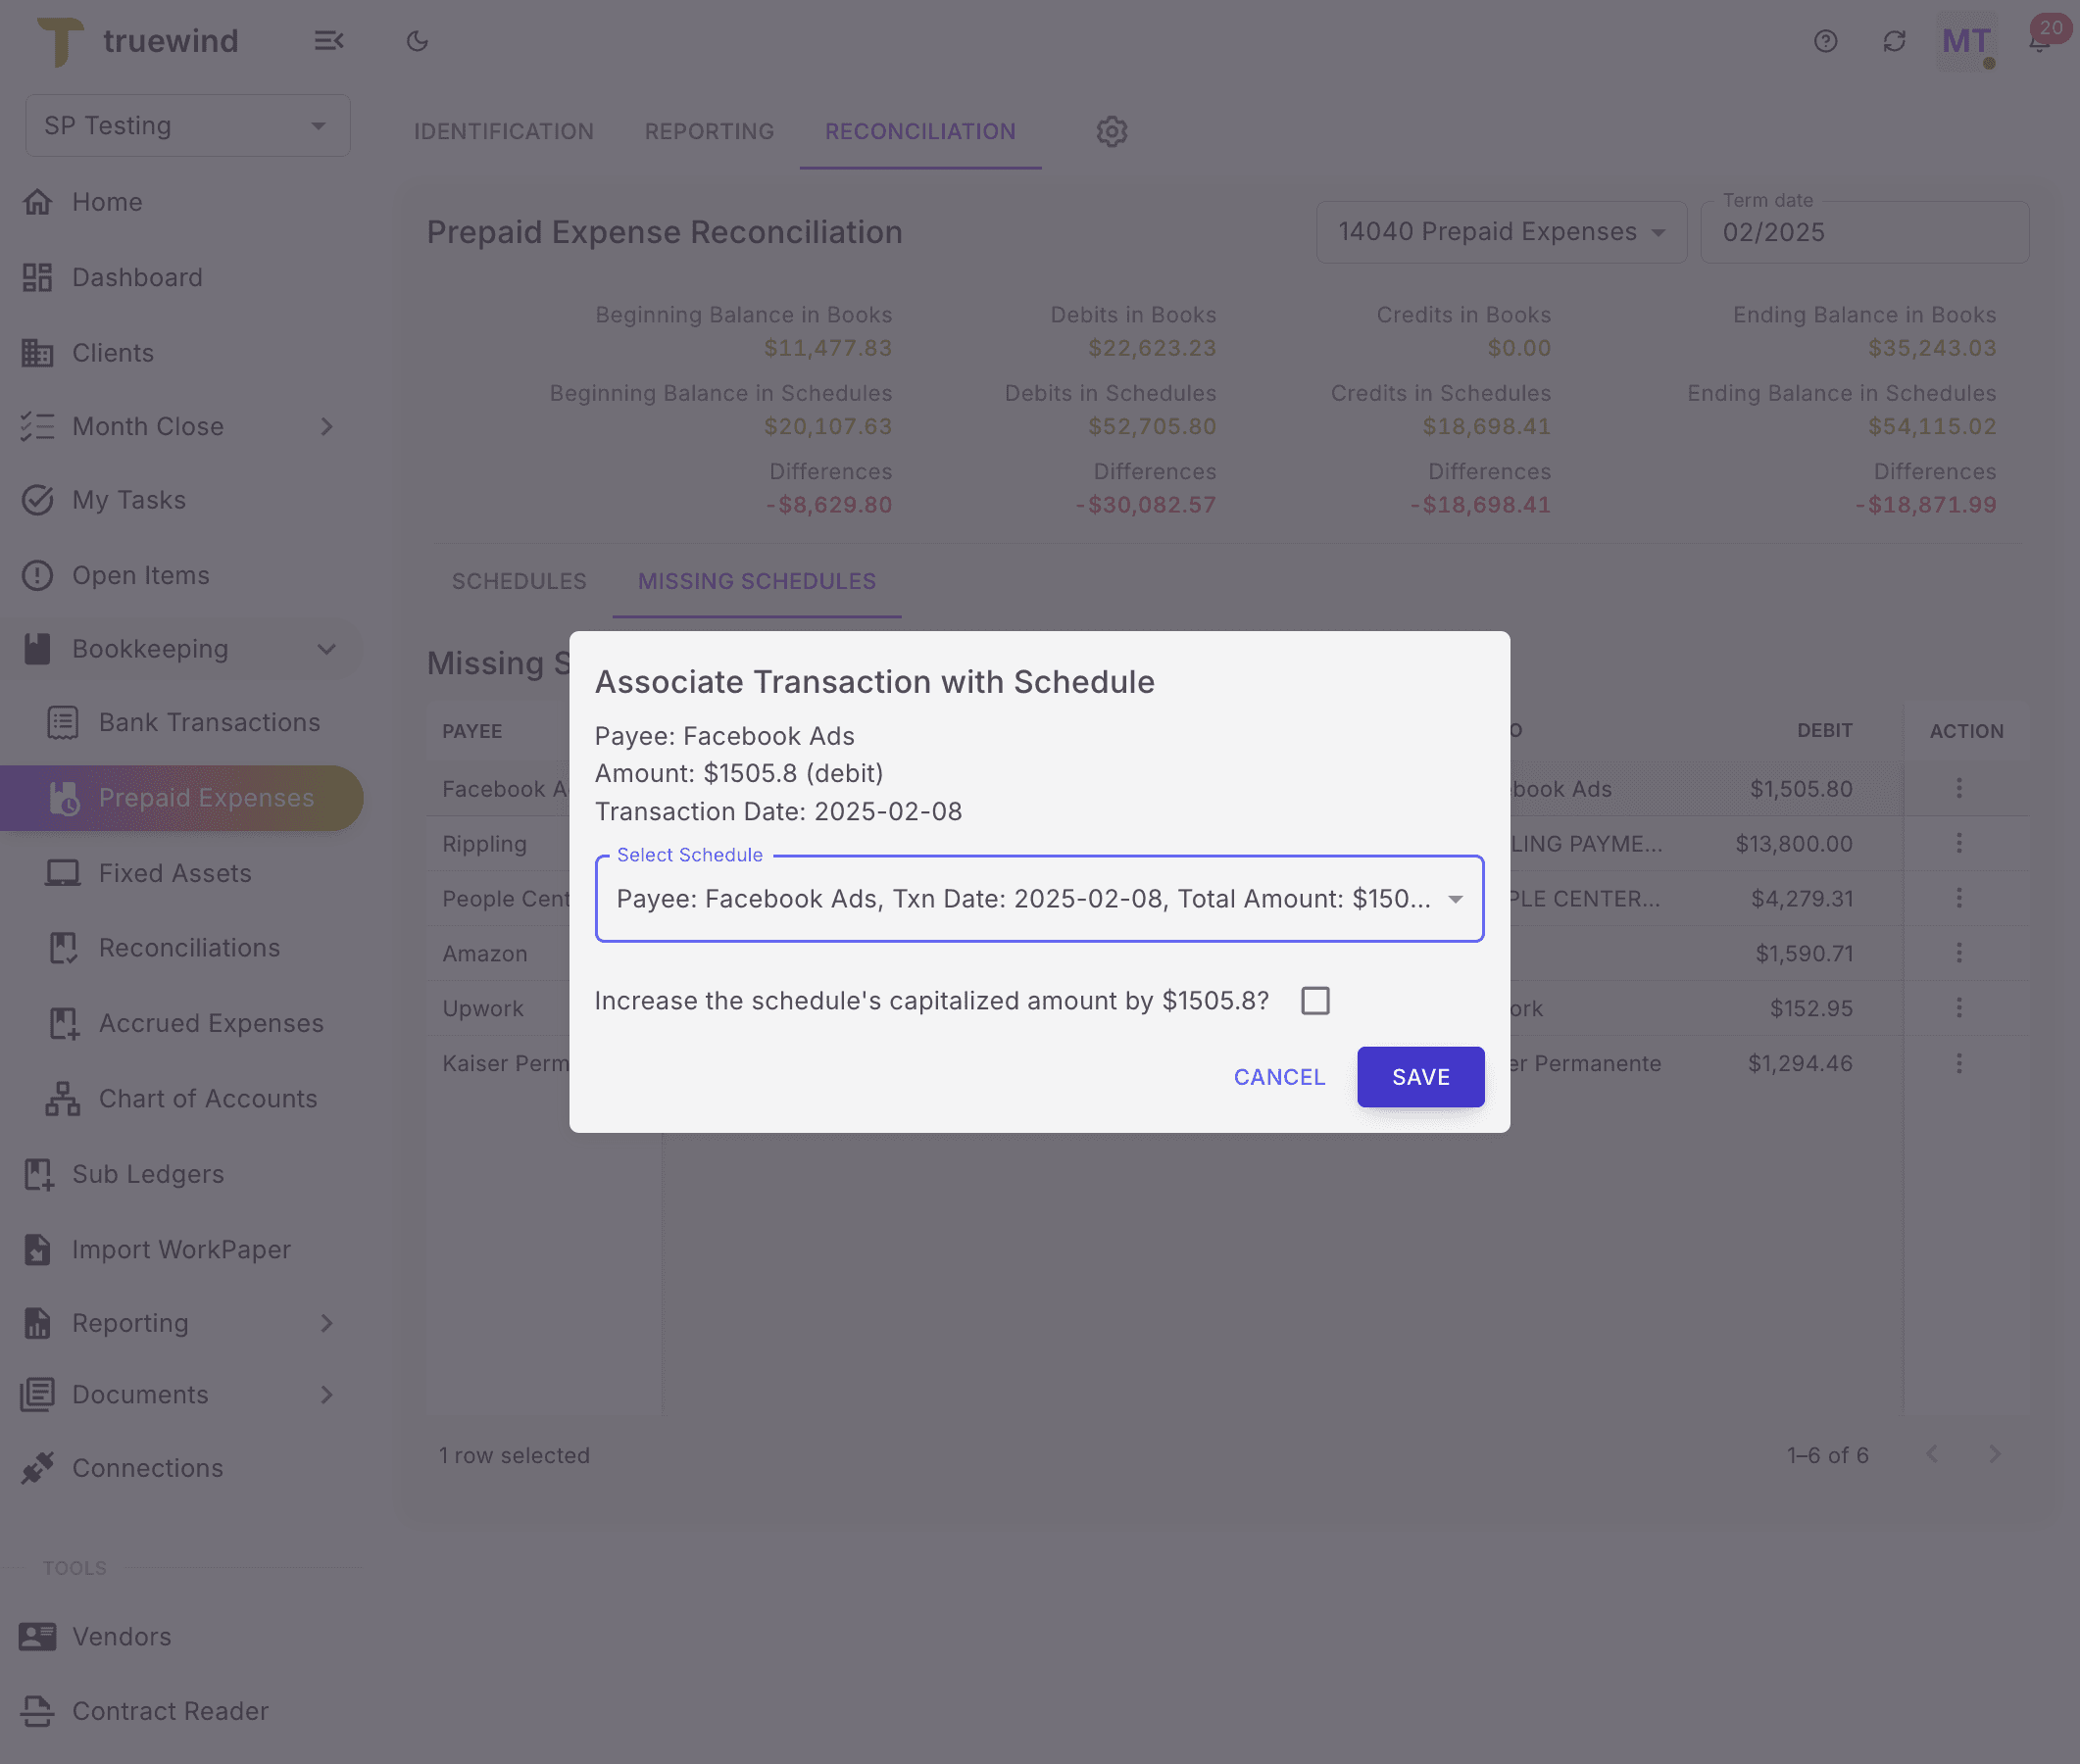Open the settings gear beside Reconciliation tab
Image resolution: width=2080 pixels, height=1764 pixels.
click(1111, 131)
